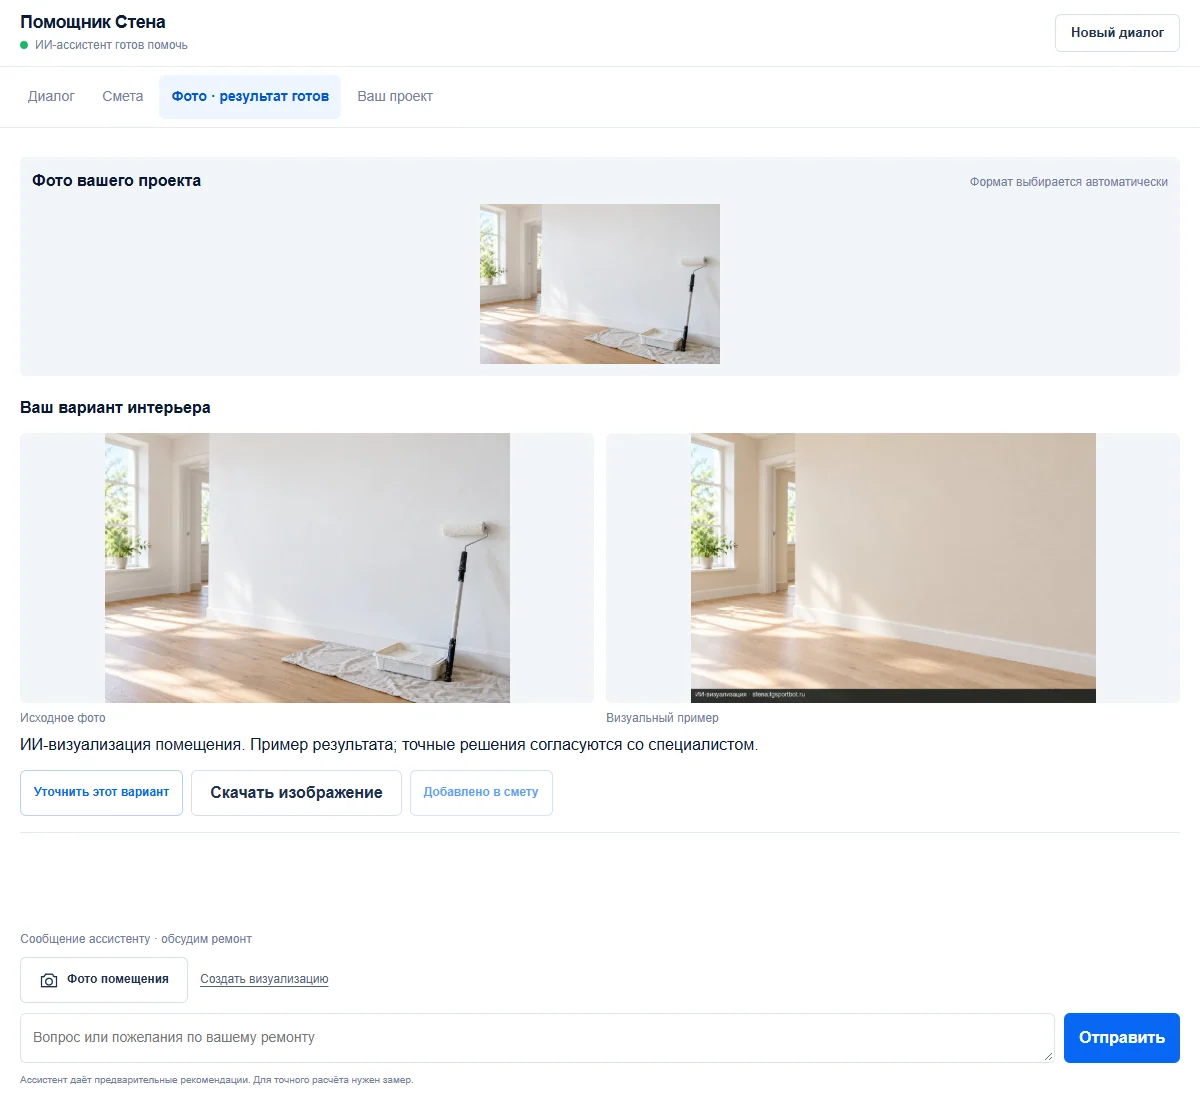Select the Фото · результат готов tab

250,97
